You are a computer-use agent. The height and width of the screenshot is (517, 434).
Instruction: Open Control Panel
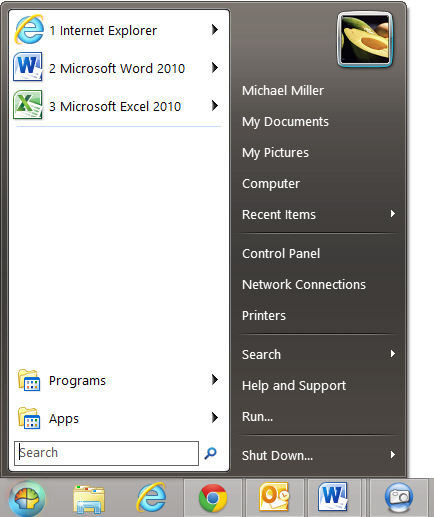281,254
